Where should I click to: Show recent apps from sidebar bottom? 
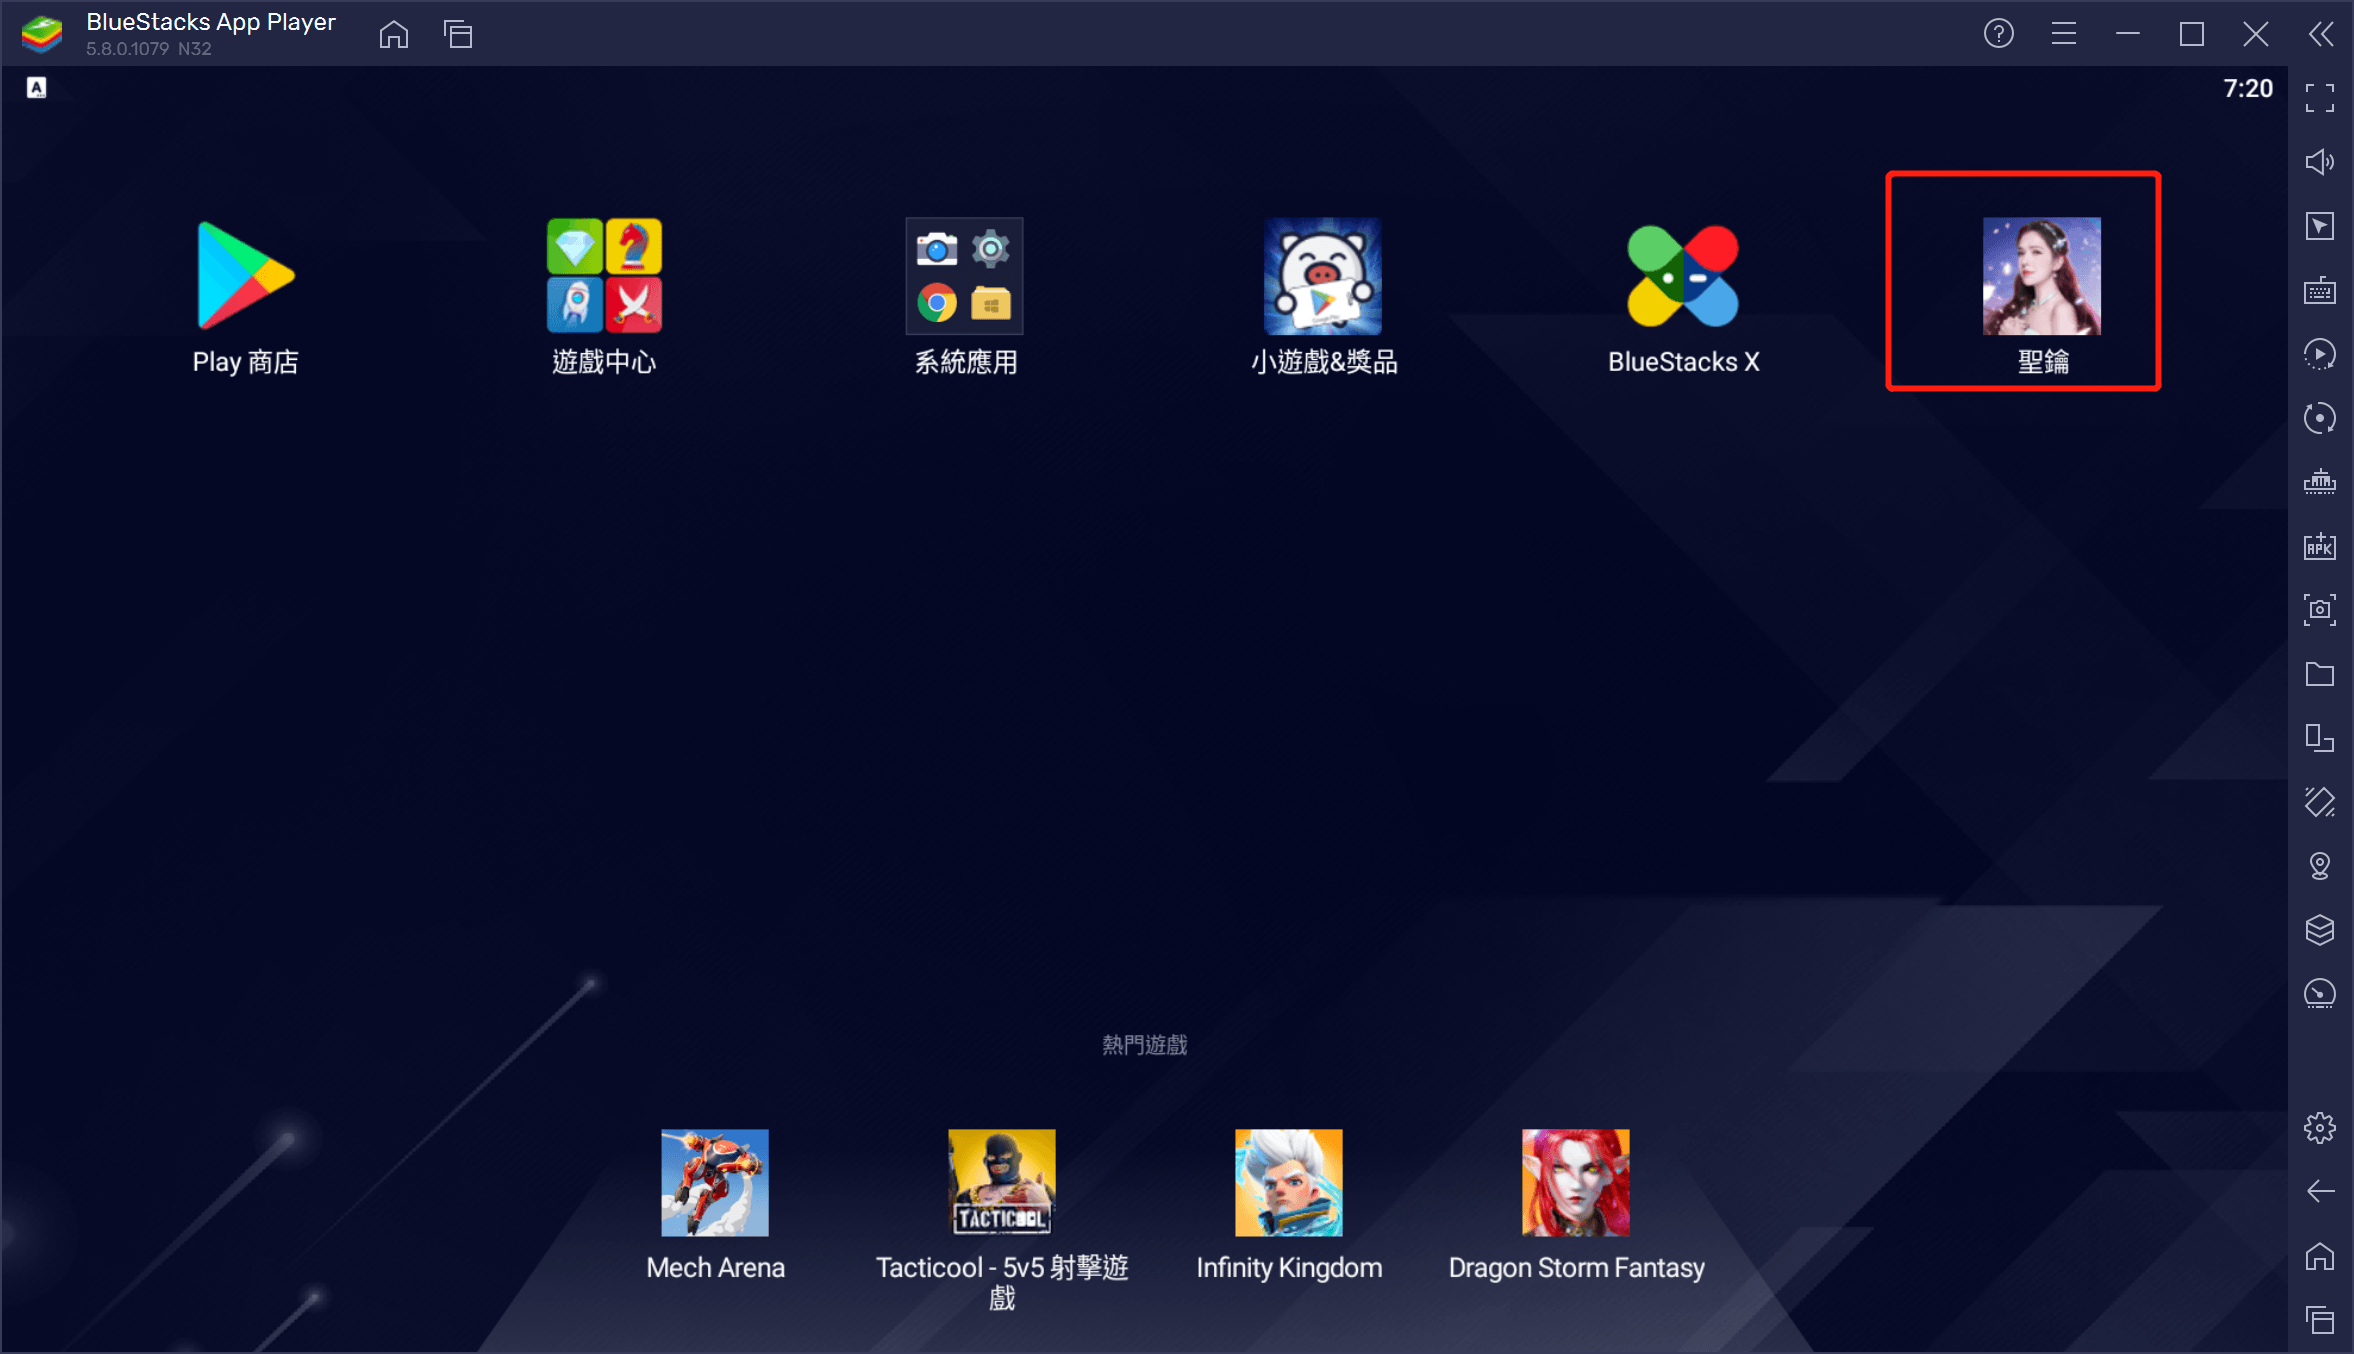coord(2320,1320)
